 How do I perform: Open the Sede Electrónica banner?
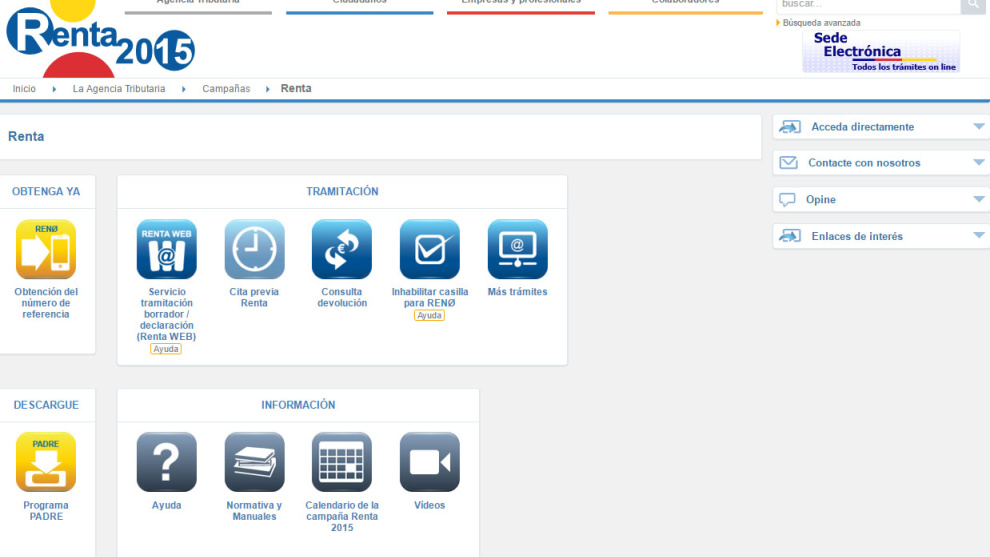coord(881,52)
